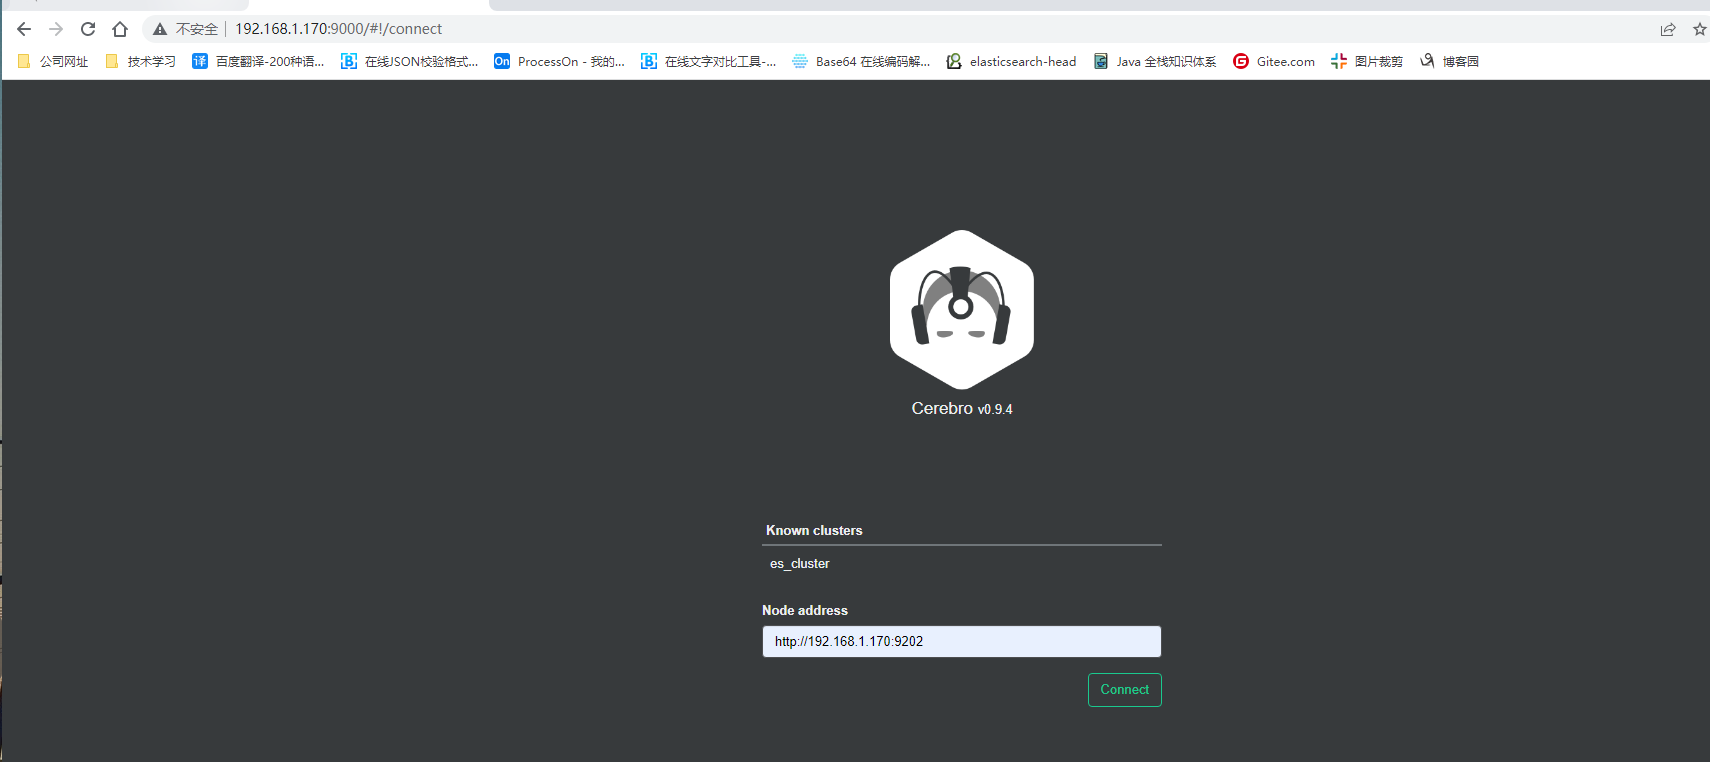This screenshot has height=762, width=1710.
Task: Click the Known clusters heading
Action: [x=814, y=531]
